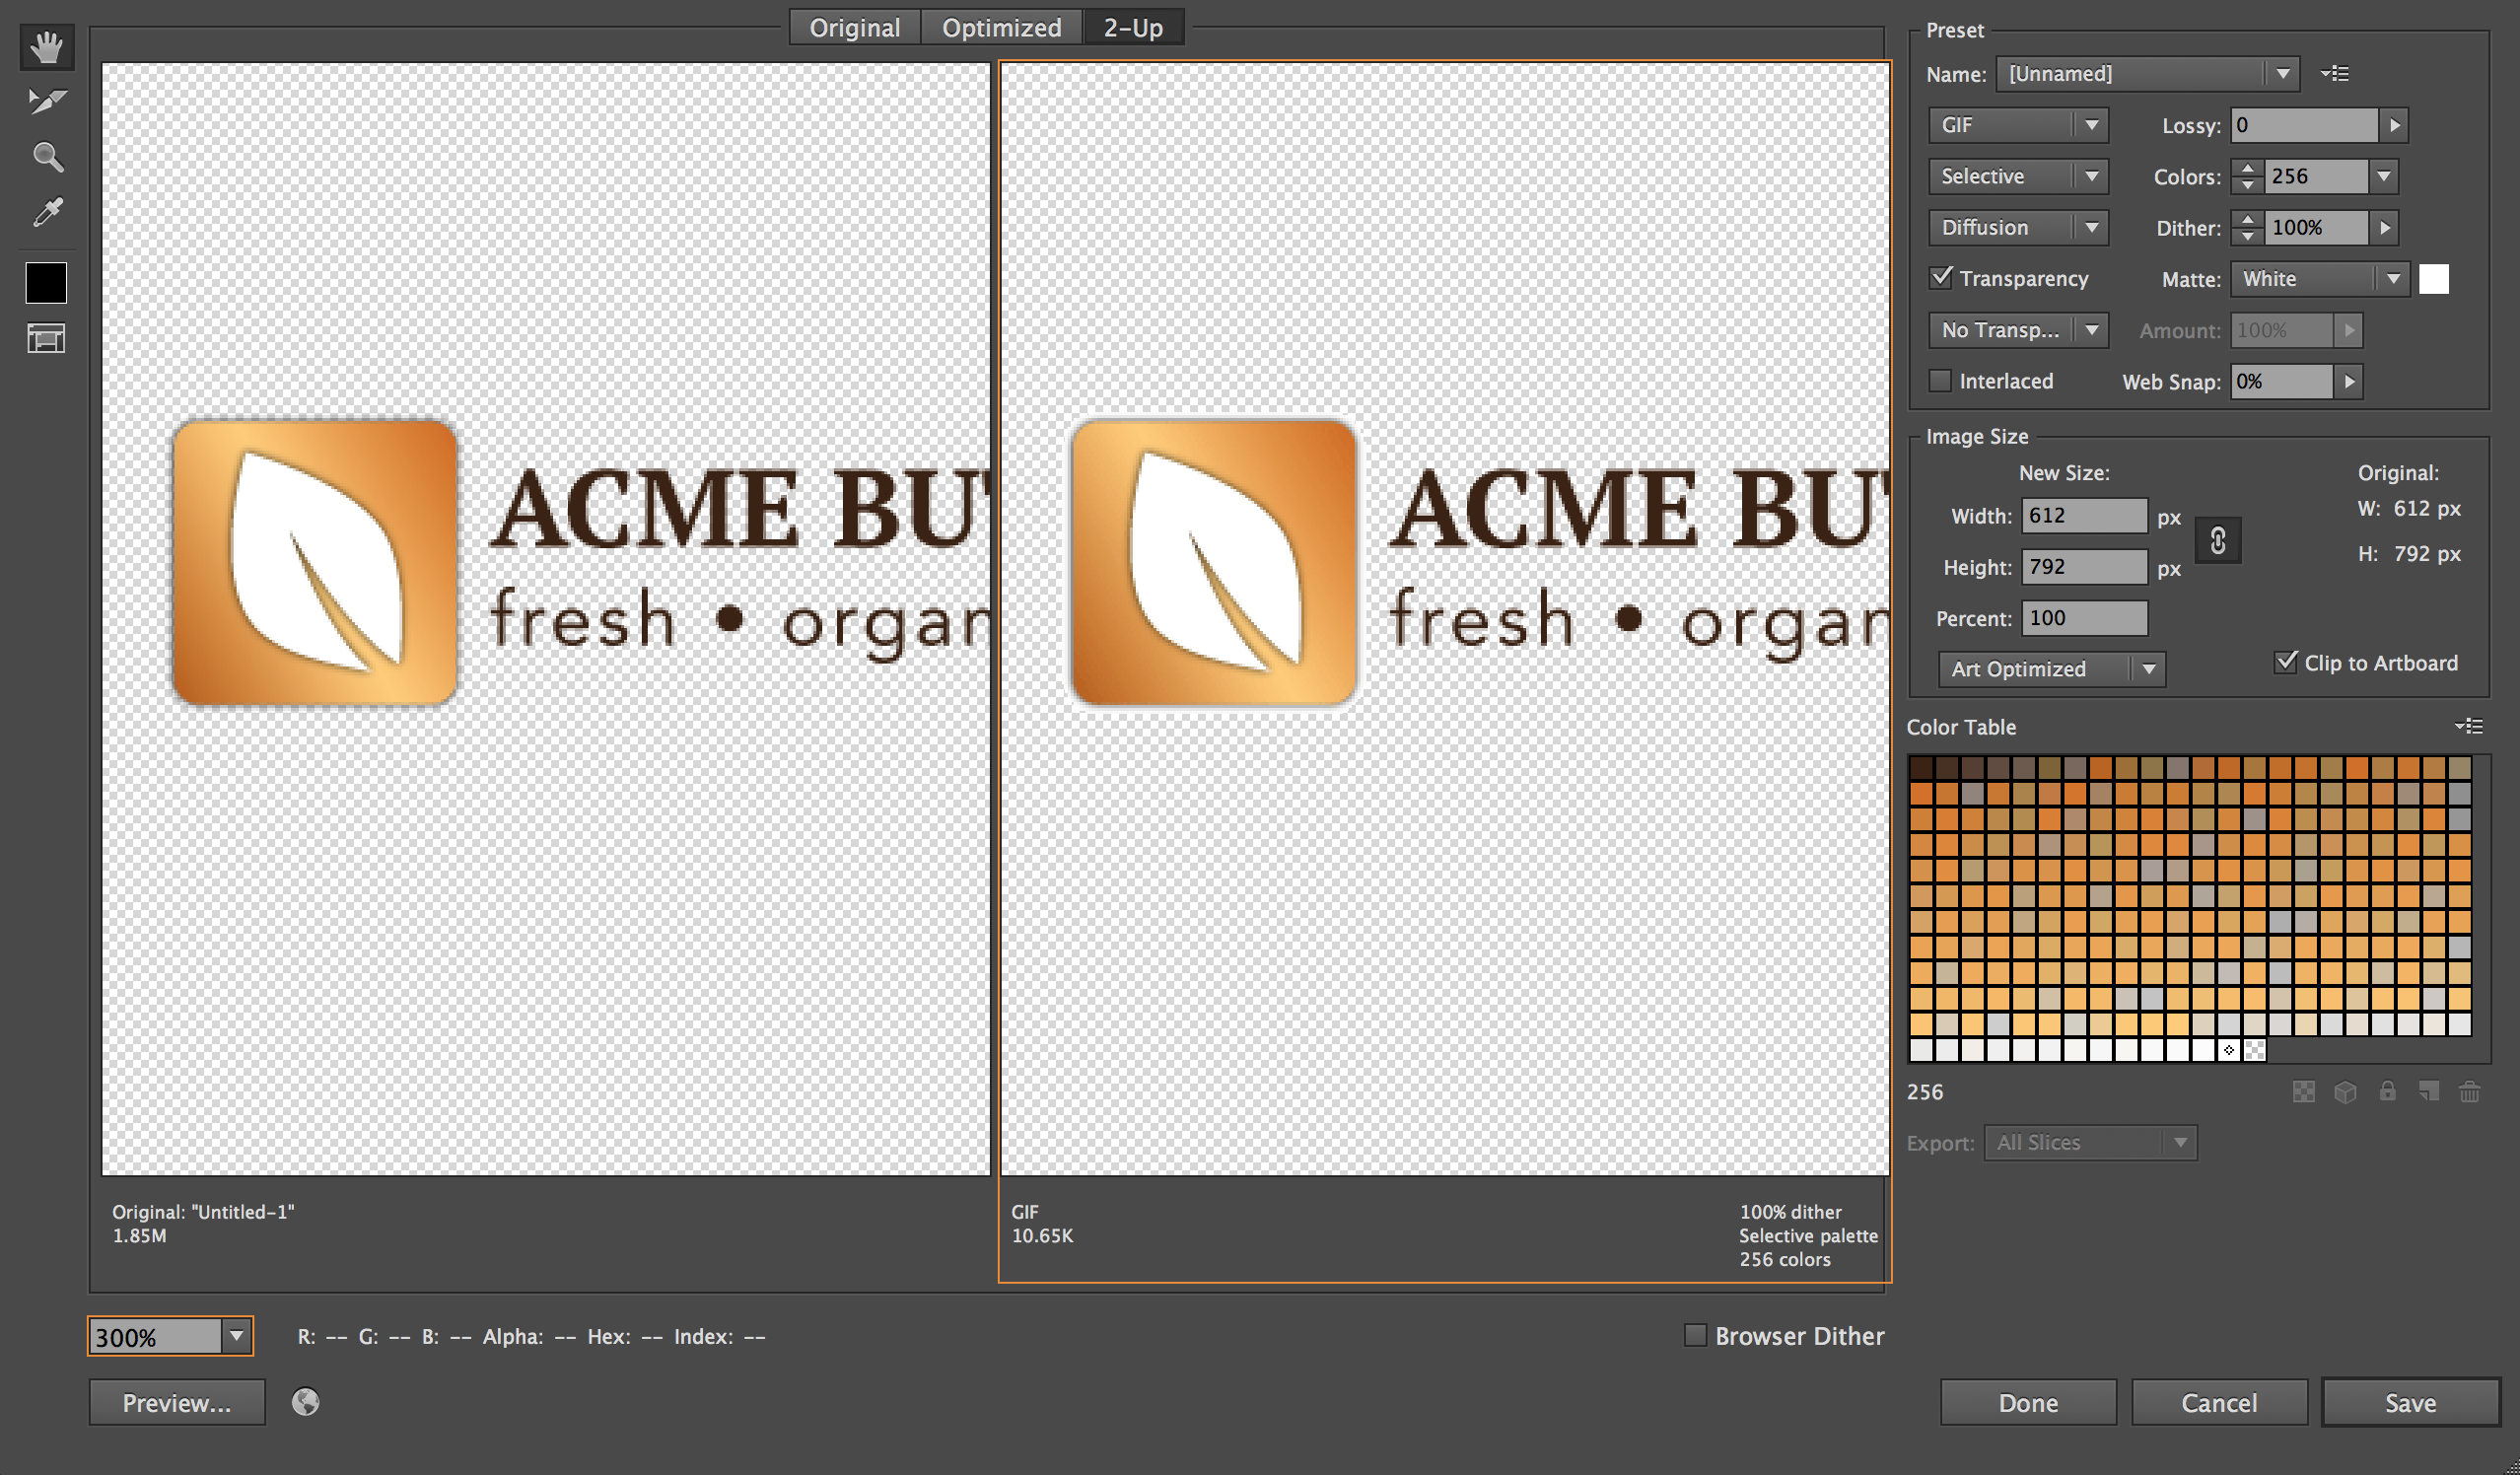Image resolution: width=2520 pixels, height=1475 pixels.
Task: Switch to the Original tab
Action: 854,27
